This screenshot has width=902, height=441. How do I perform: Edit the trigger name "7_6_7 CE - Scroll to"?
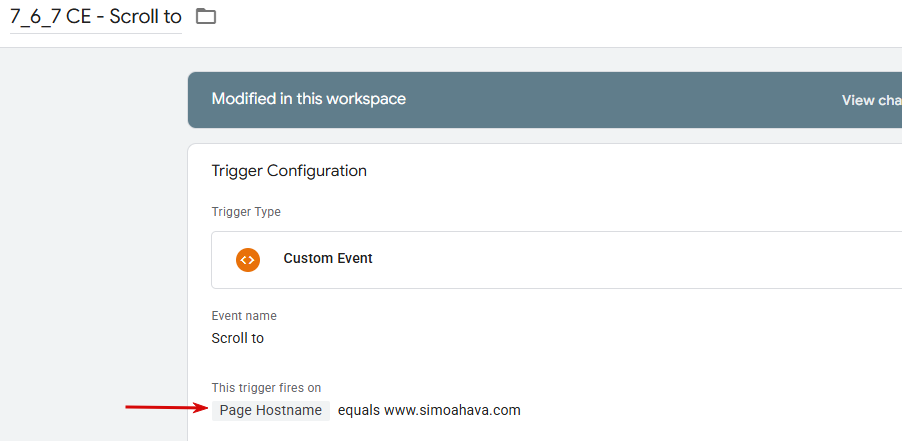point(95,17)
